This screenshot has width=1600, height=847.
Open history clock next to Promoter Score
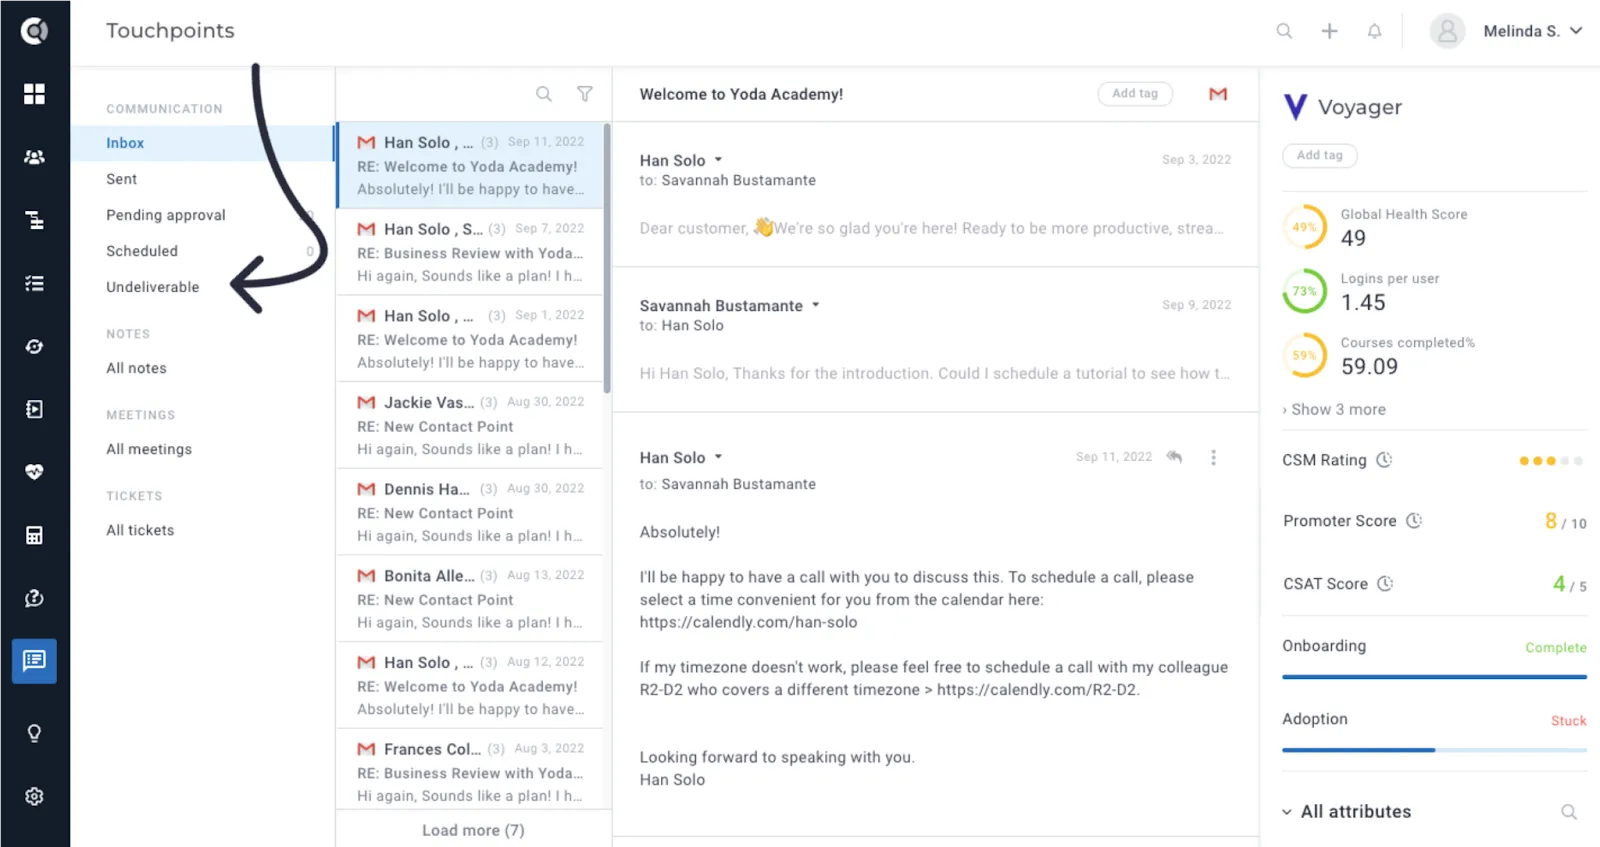(1414, 521)
